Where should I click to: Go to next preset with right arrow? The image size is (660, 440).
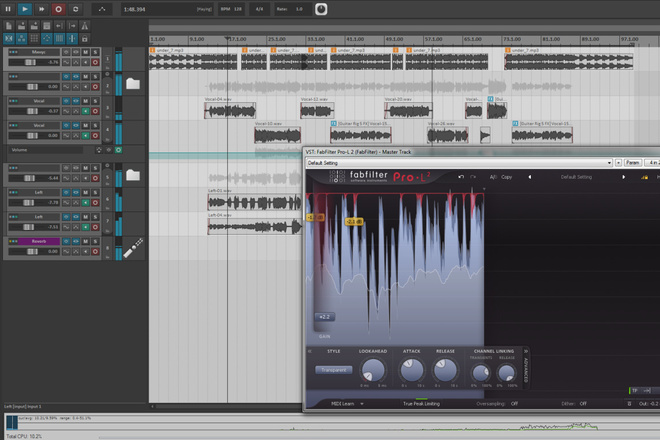[x=623, y=177]
